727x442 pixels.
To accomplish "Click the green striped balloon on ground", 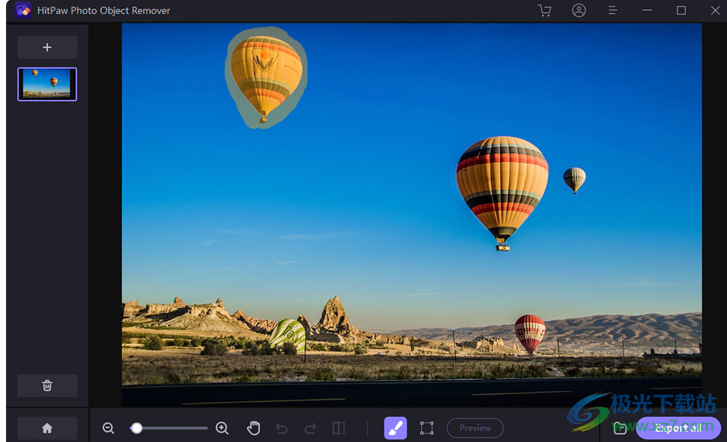I will pos(287,334).
